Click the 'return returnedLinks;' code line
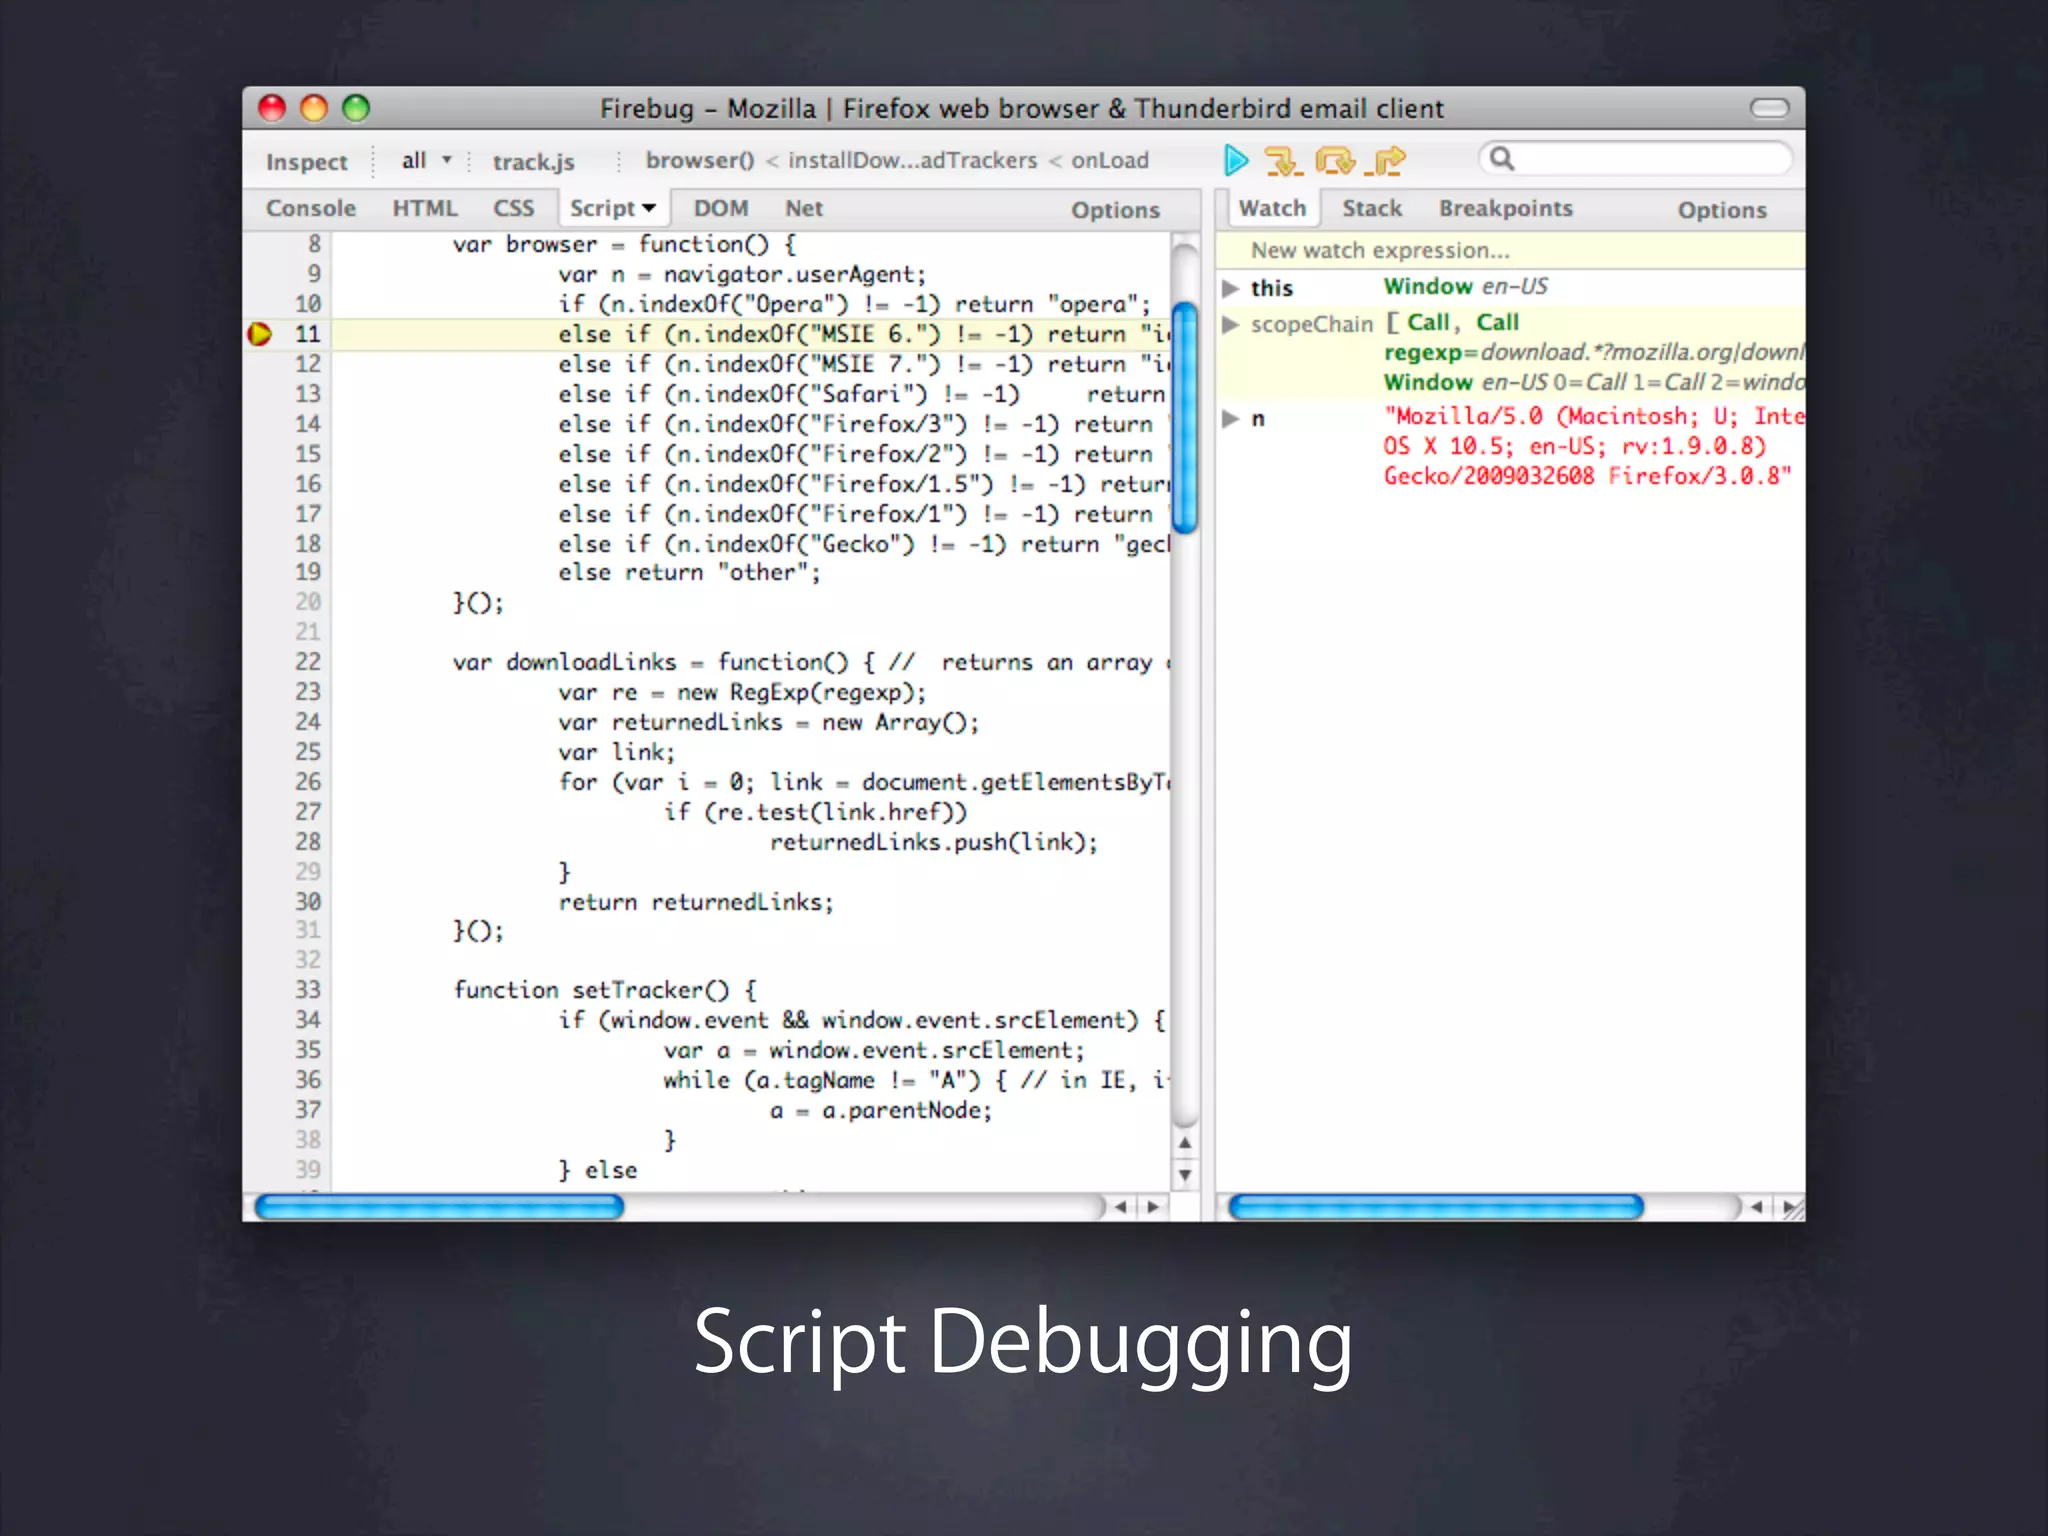The height and width of the screenshot is (1536, 2048). coord(696,902)
